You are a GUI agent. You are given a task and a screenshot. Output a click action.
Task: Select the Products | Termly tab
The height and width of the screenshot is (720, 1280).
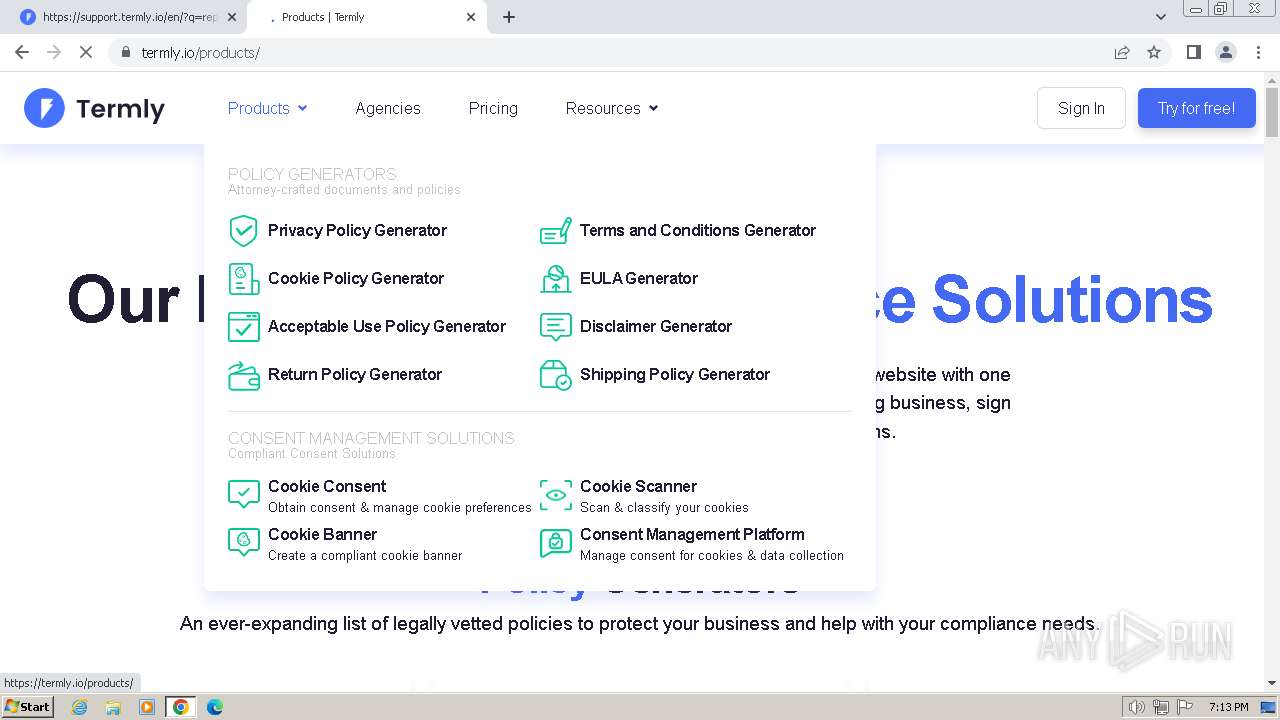coord(365,17)
